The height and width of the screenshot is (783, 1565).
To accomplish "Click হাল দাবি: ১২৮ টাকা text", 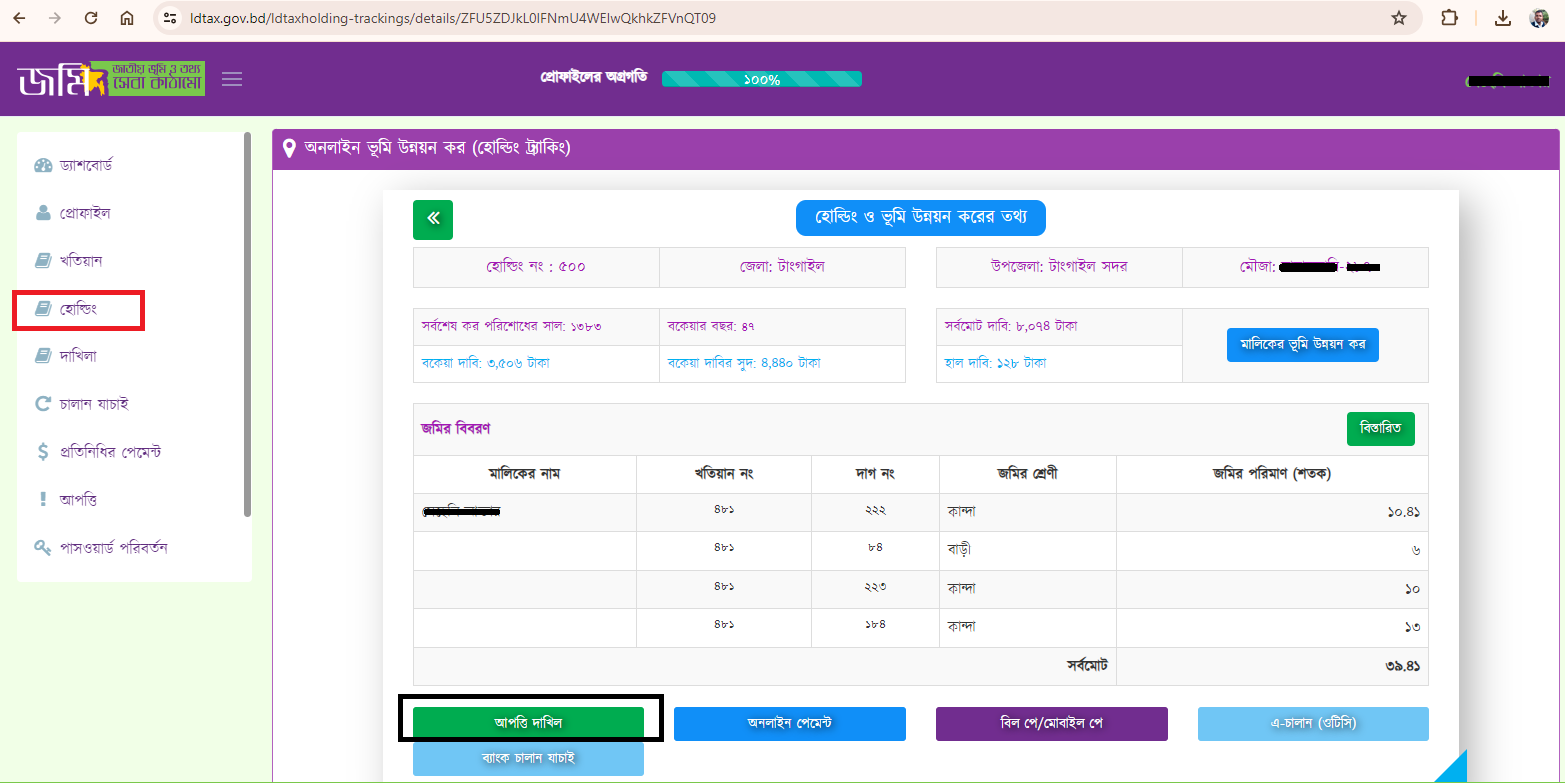I will click(x=995, y=363).
